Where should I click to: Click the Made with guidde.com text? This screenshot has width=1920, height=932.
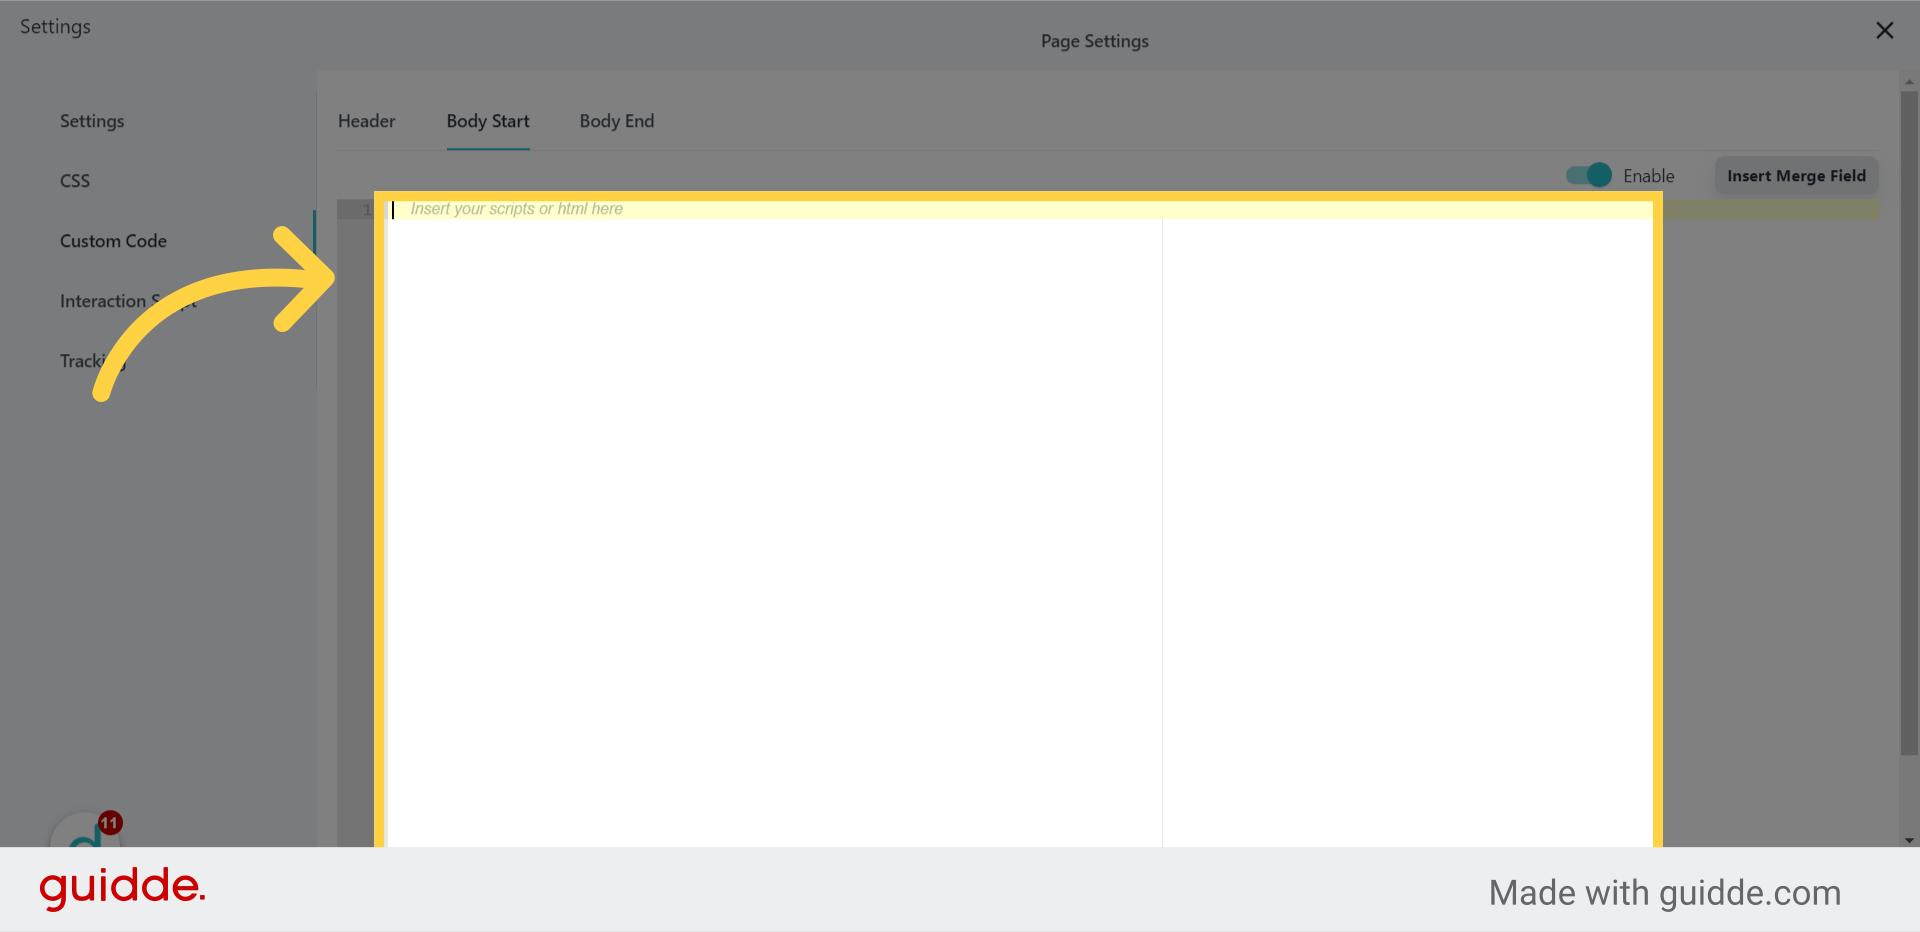coord(1664,893)
